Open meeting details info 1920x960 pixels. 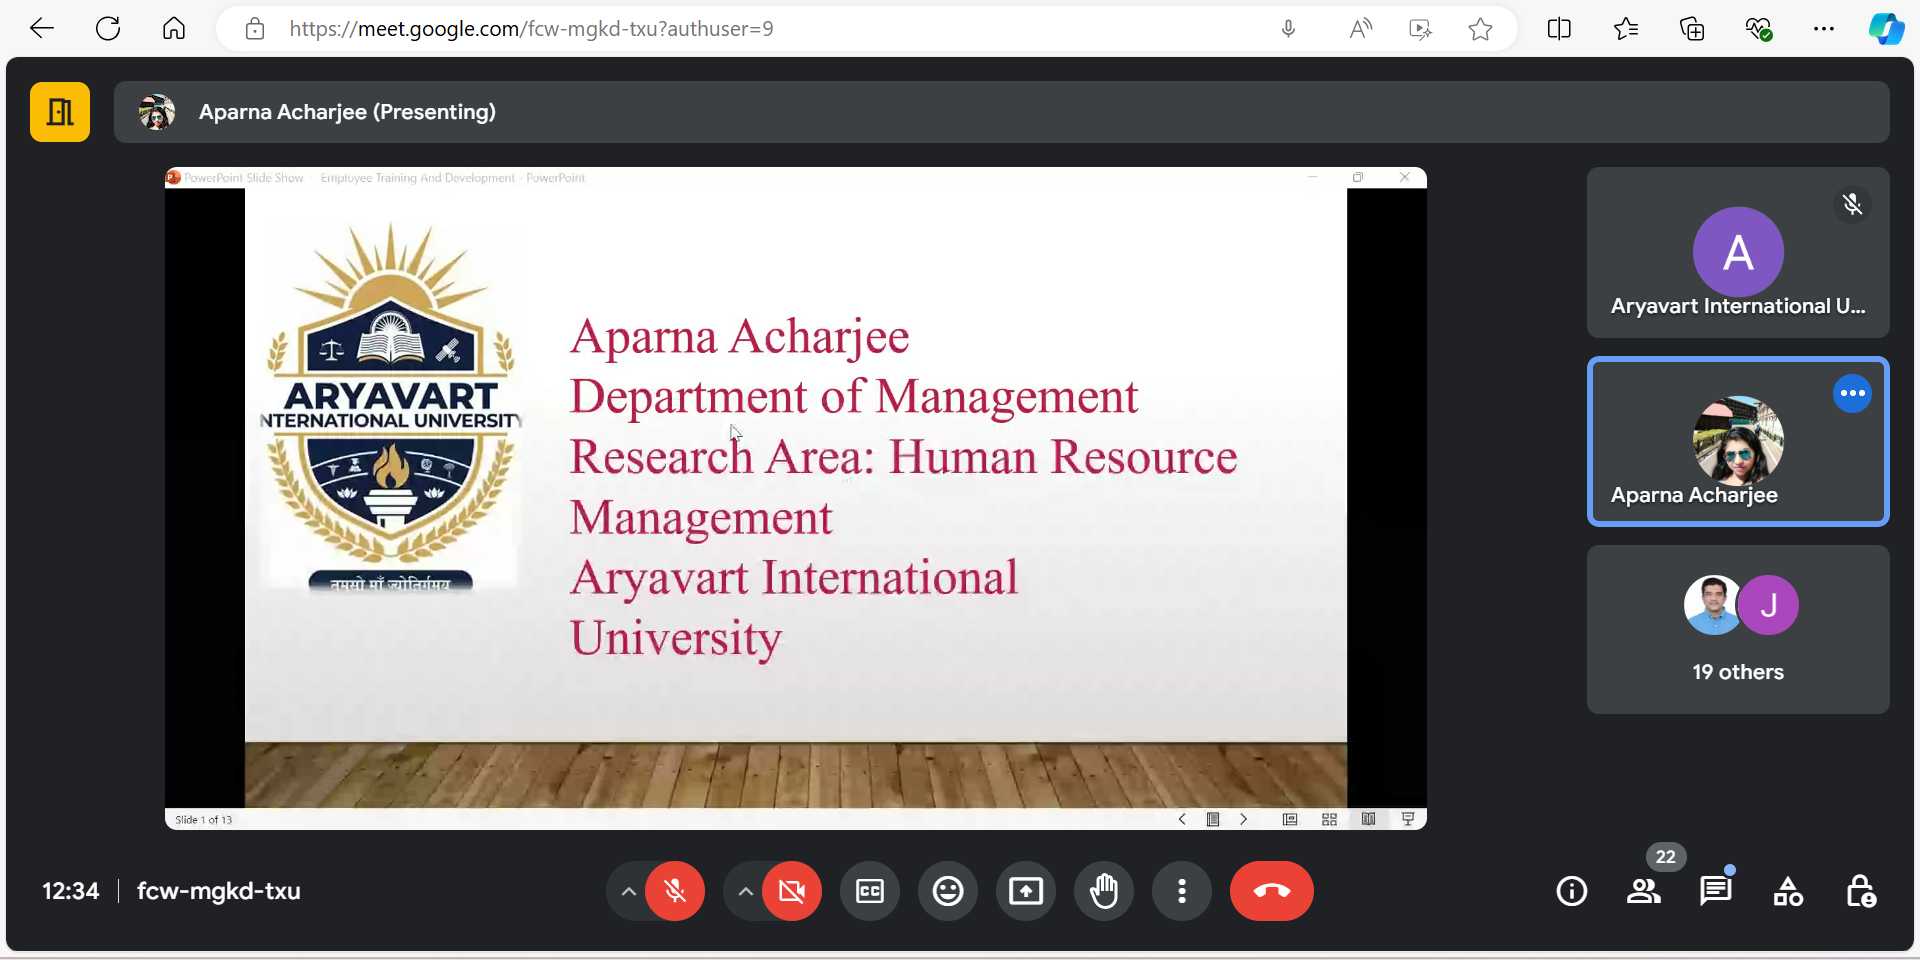1572,891
